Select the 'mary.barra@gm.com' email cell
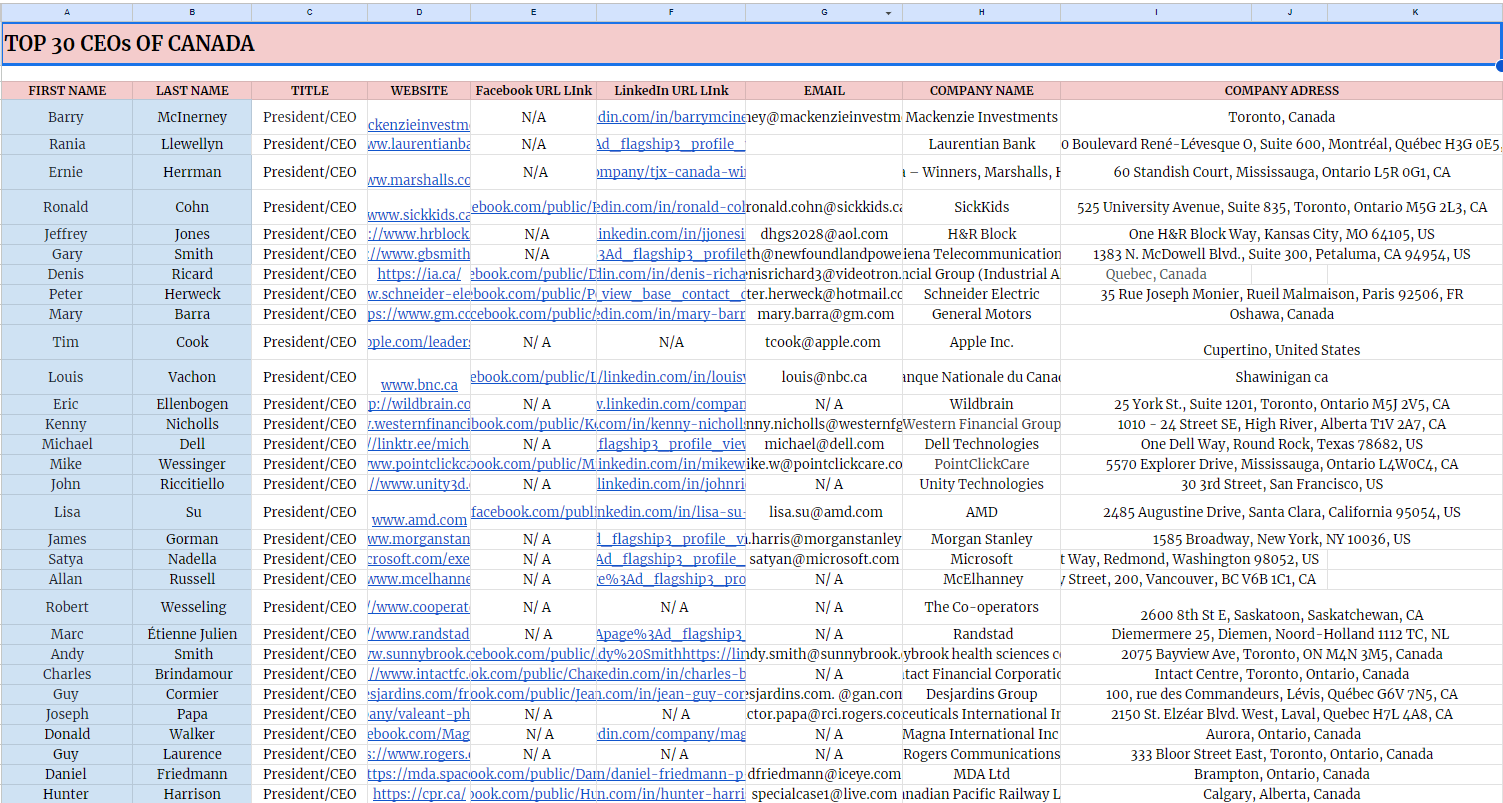This screenshot has height=803, width=1503. (824, 314)
